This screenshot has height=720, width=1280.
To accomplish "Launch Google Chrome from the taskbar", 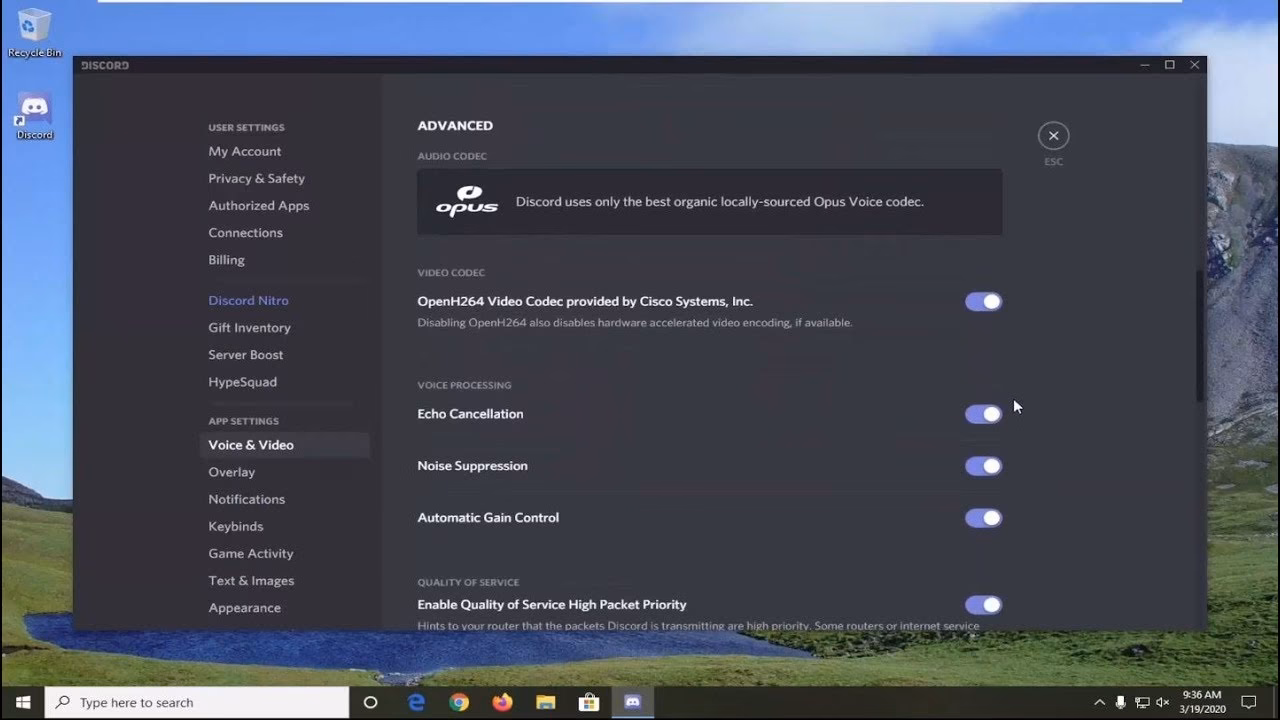I will [459, 702].
